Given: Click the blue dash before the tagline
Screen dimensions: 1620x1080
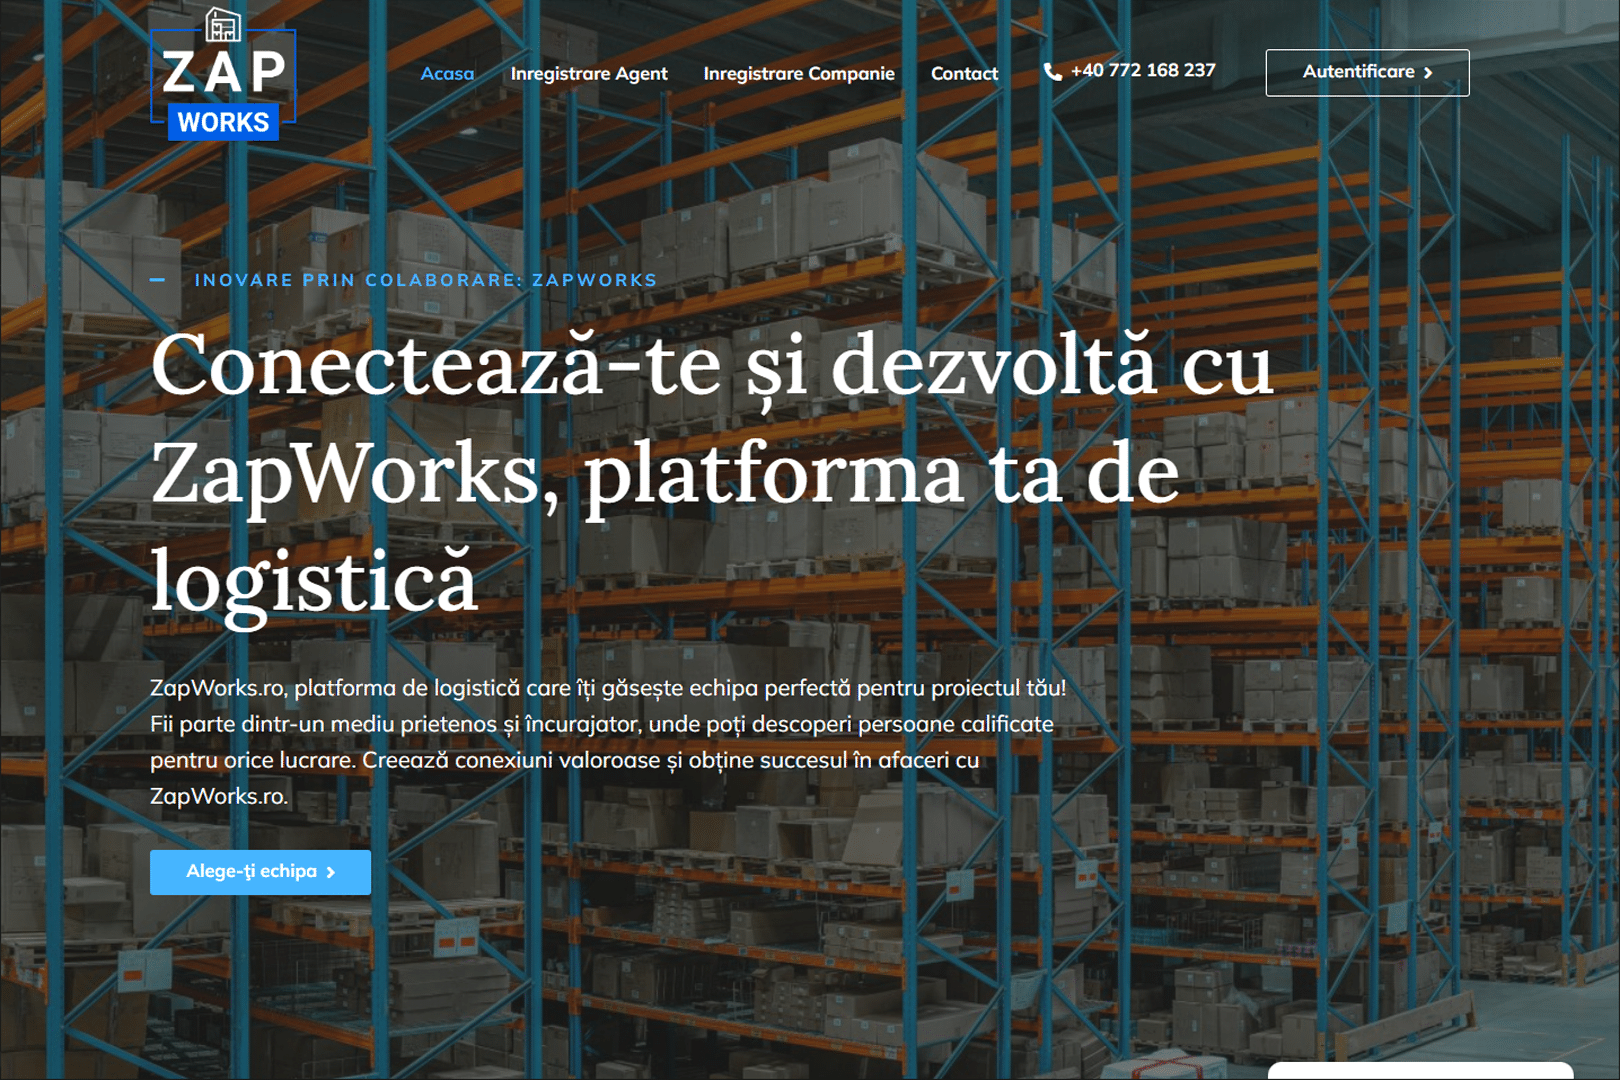Looking at the screenshot, I should pyautogui.click(x=158, y=280).
